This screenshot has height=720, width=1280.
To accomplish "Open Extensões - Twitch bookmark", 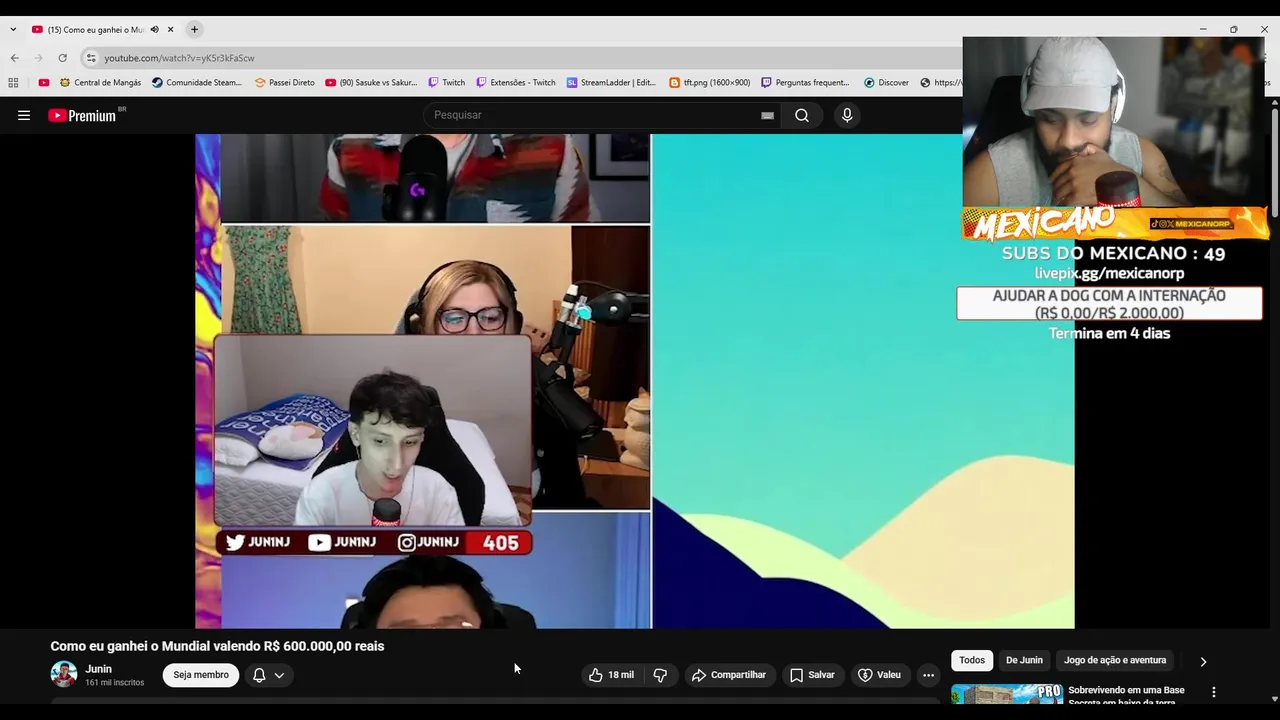I will (x=515, y=83).
